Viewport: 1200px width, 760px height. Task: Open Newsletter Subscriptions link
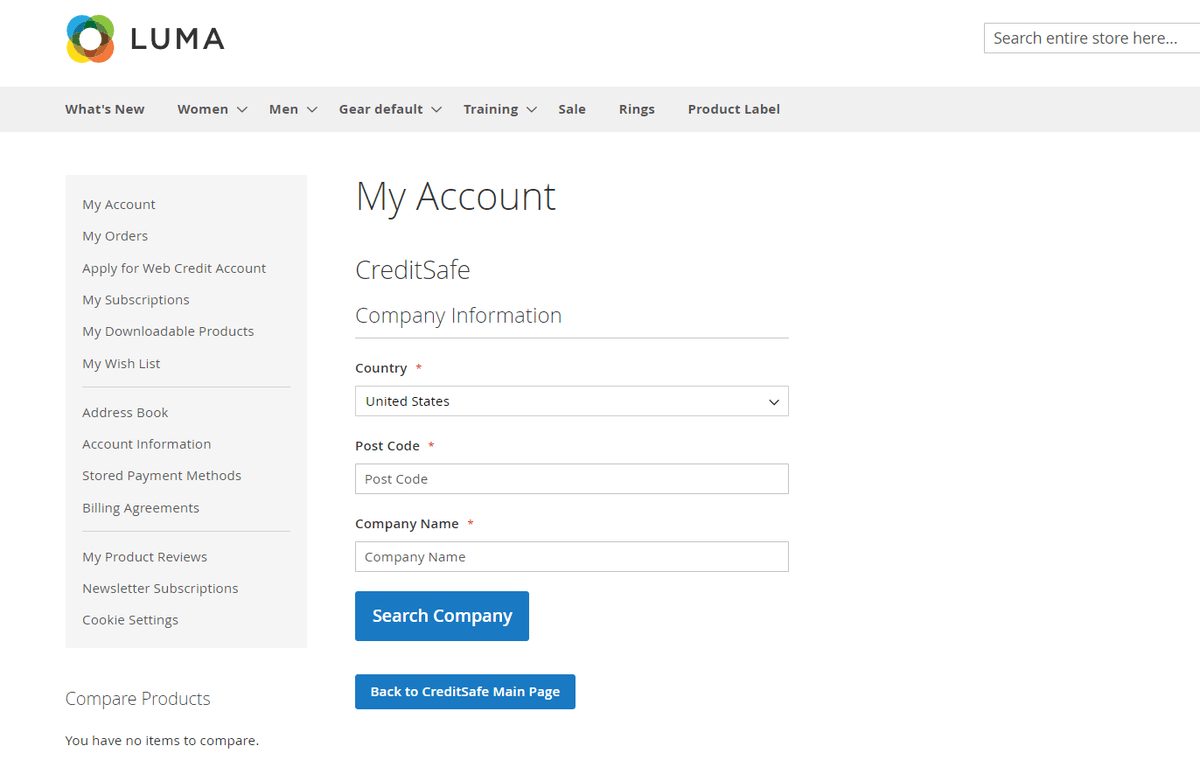160,588
